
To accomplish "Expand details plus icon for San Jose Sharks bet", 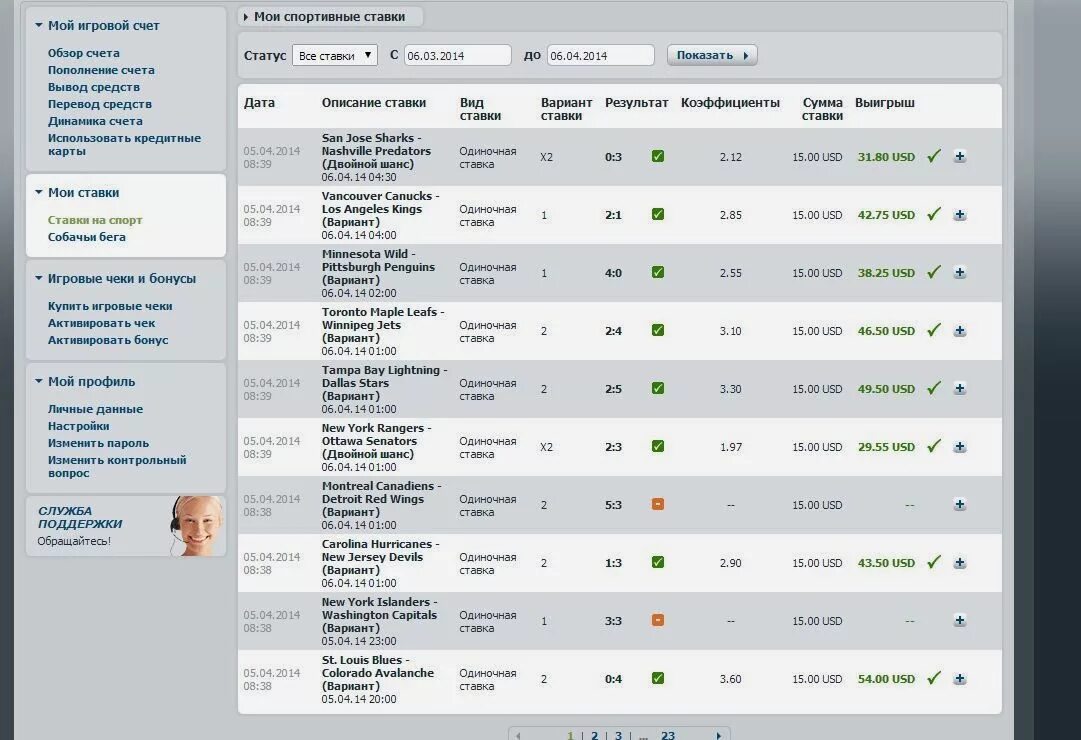I will coord(959,157).
